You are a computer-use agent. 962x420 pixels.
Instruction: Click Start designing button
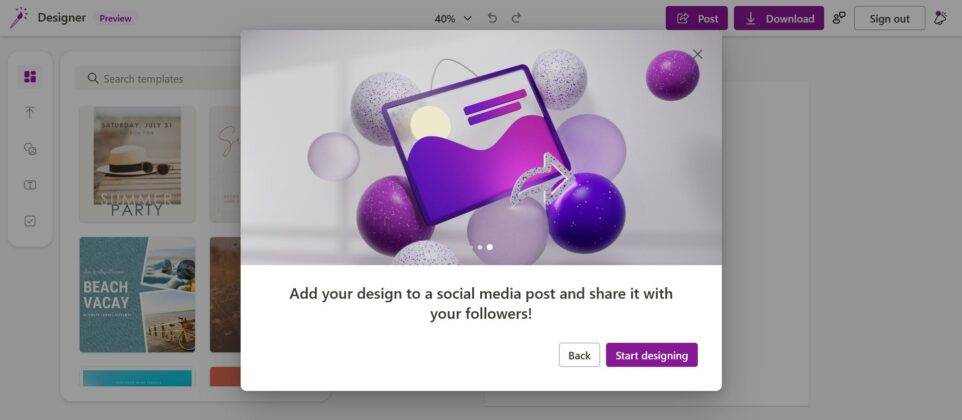coord(652,355)
